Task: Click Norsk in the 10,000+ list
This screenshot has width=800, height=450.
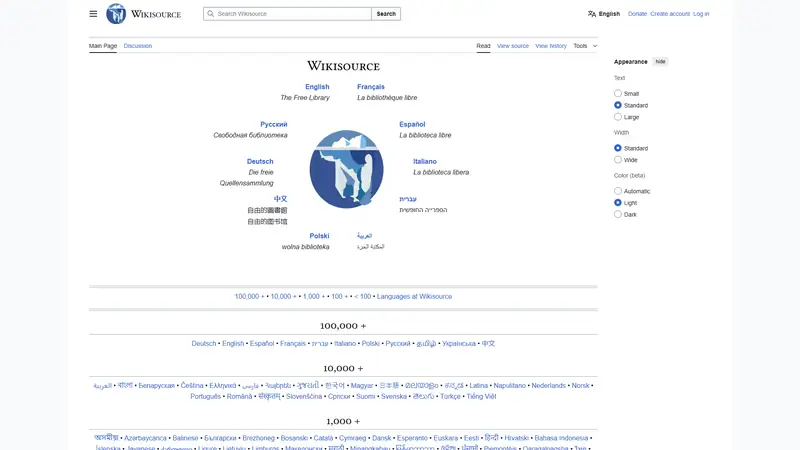Action: pos(580,386)
